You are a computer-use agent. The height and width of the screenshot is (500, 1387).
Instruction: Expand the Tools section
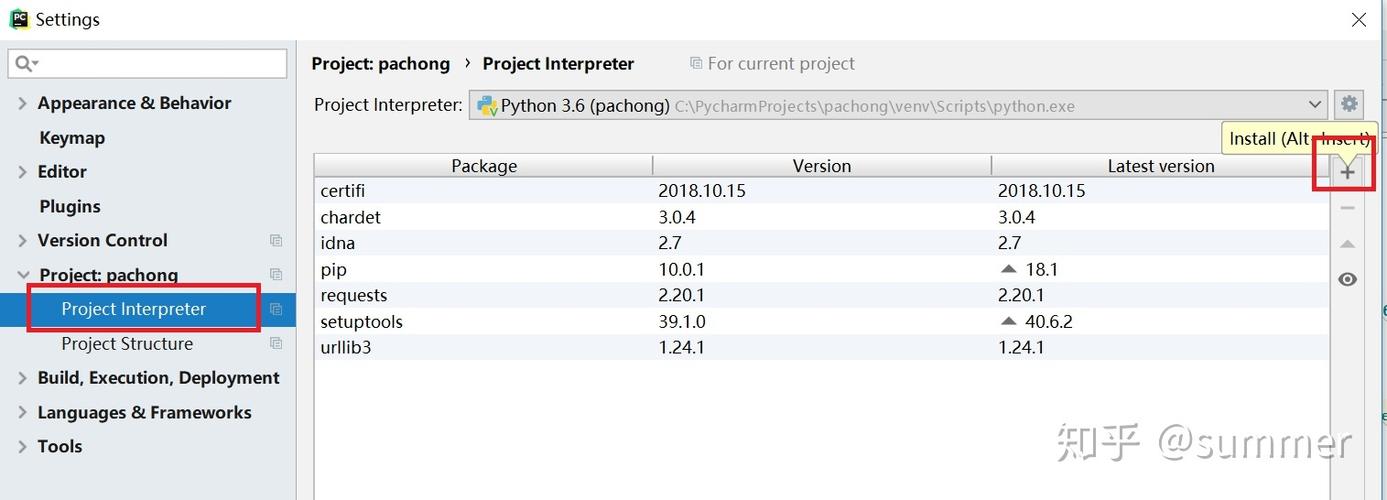point(22,447)
